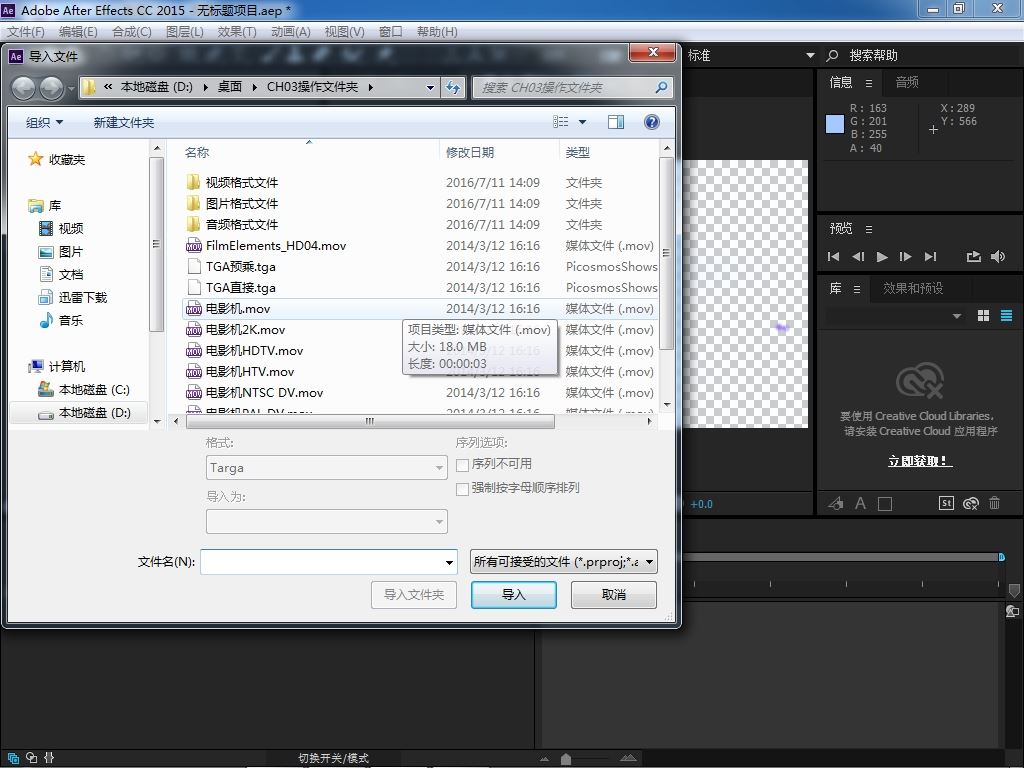
Task: Click the search magnifier in dialog
Action: [x=661, y=87]
